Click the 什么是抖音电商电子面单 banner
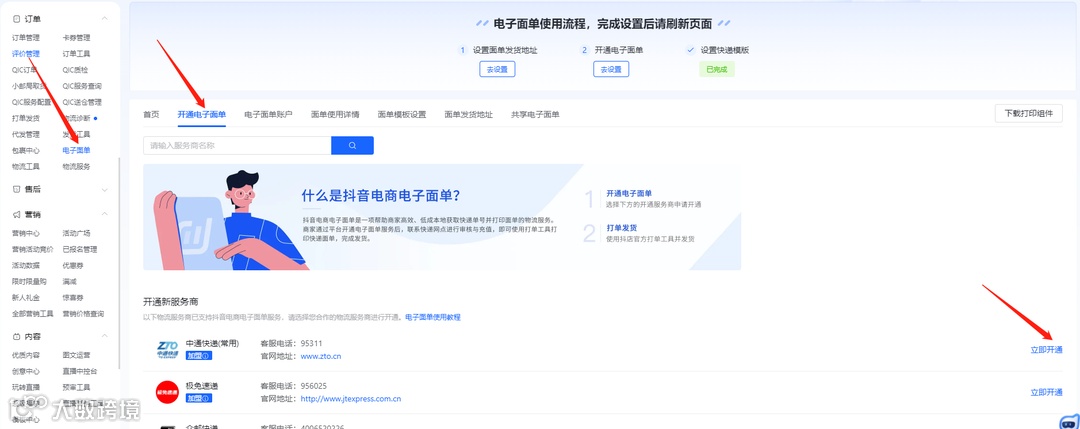 coord(442,217)
